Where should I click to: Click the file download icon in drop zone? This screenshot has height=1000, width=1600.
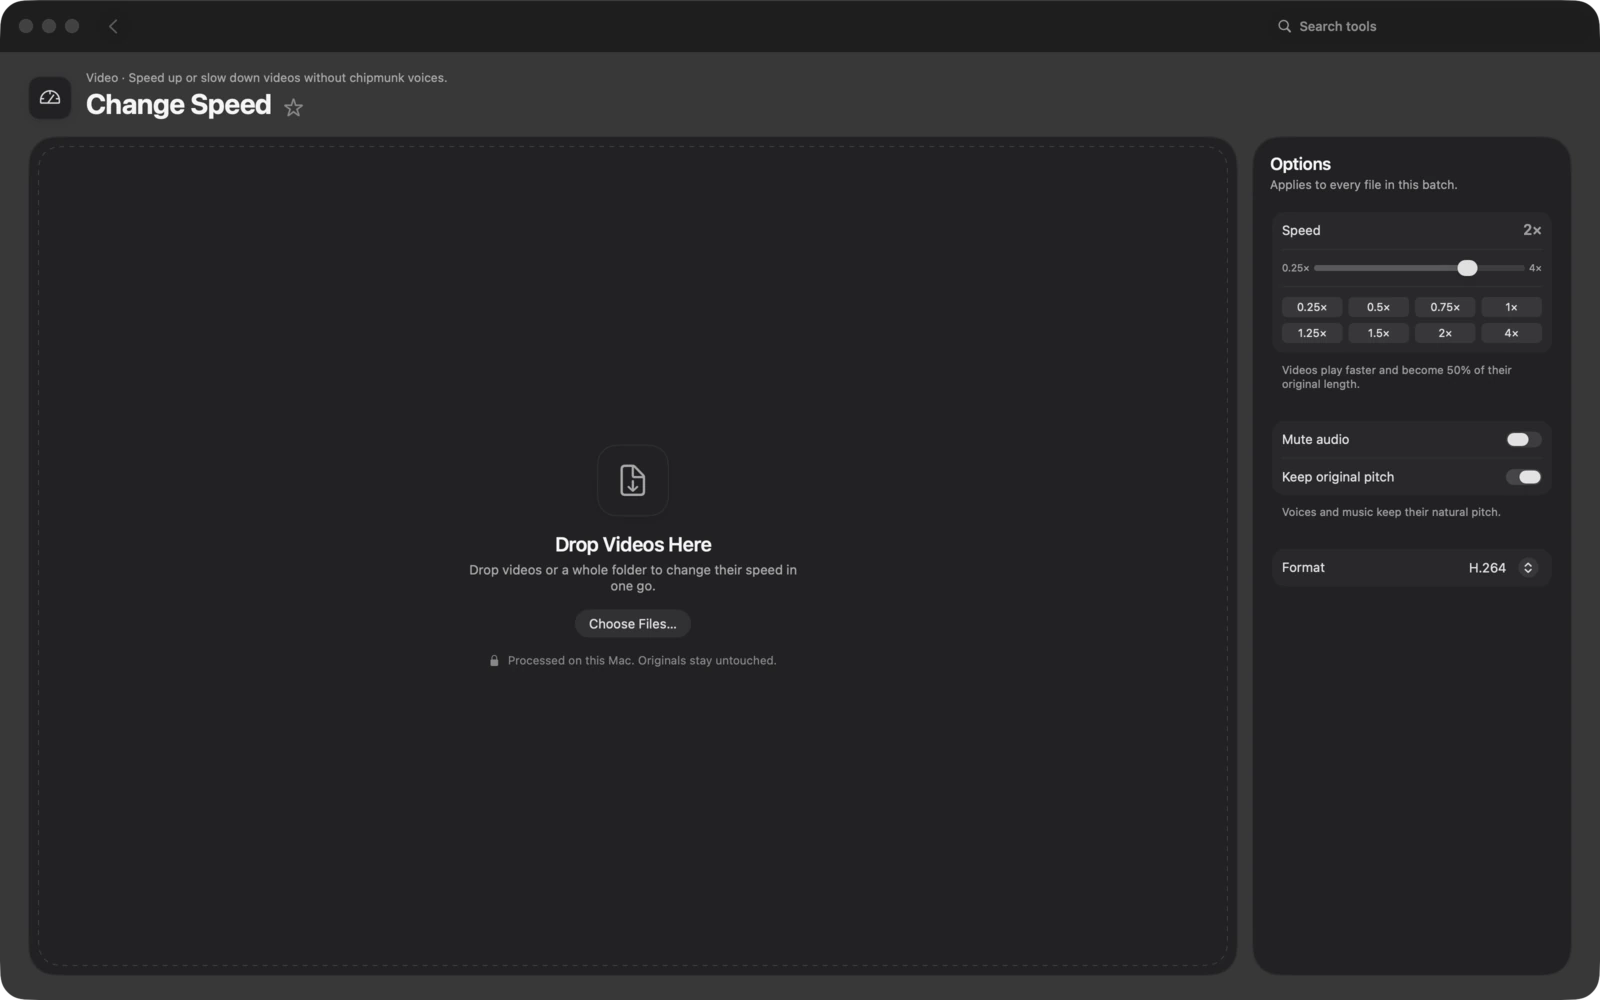(633, 480)
